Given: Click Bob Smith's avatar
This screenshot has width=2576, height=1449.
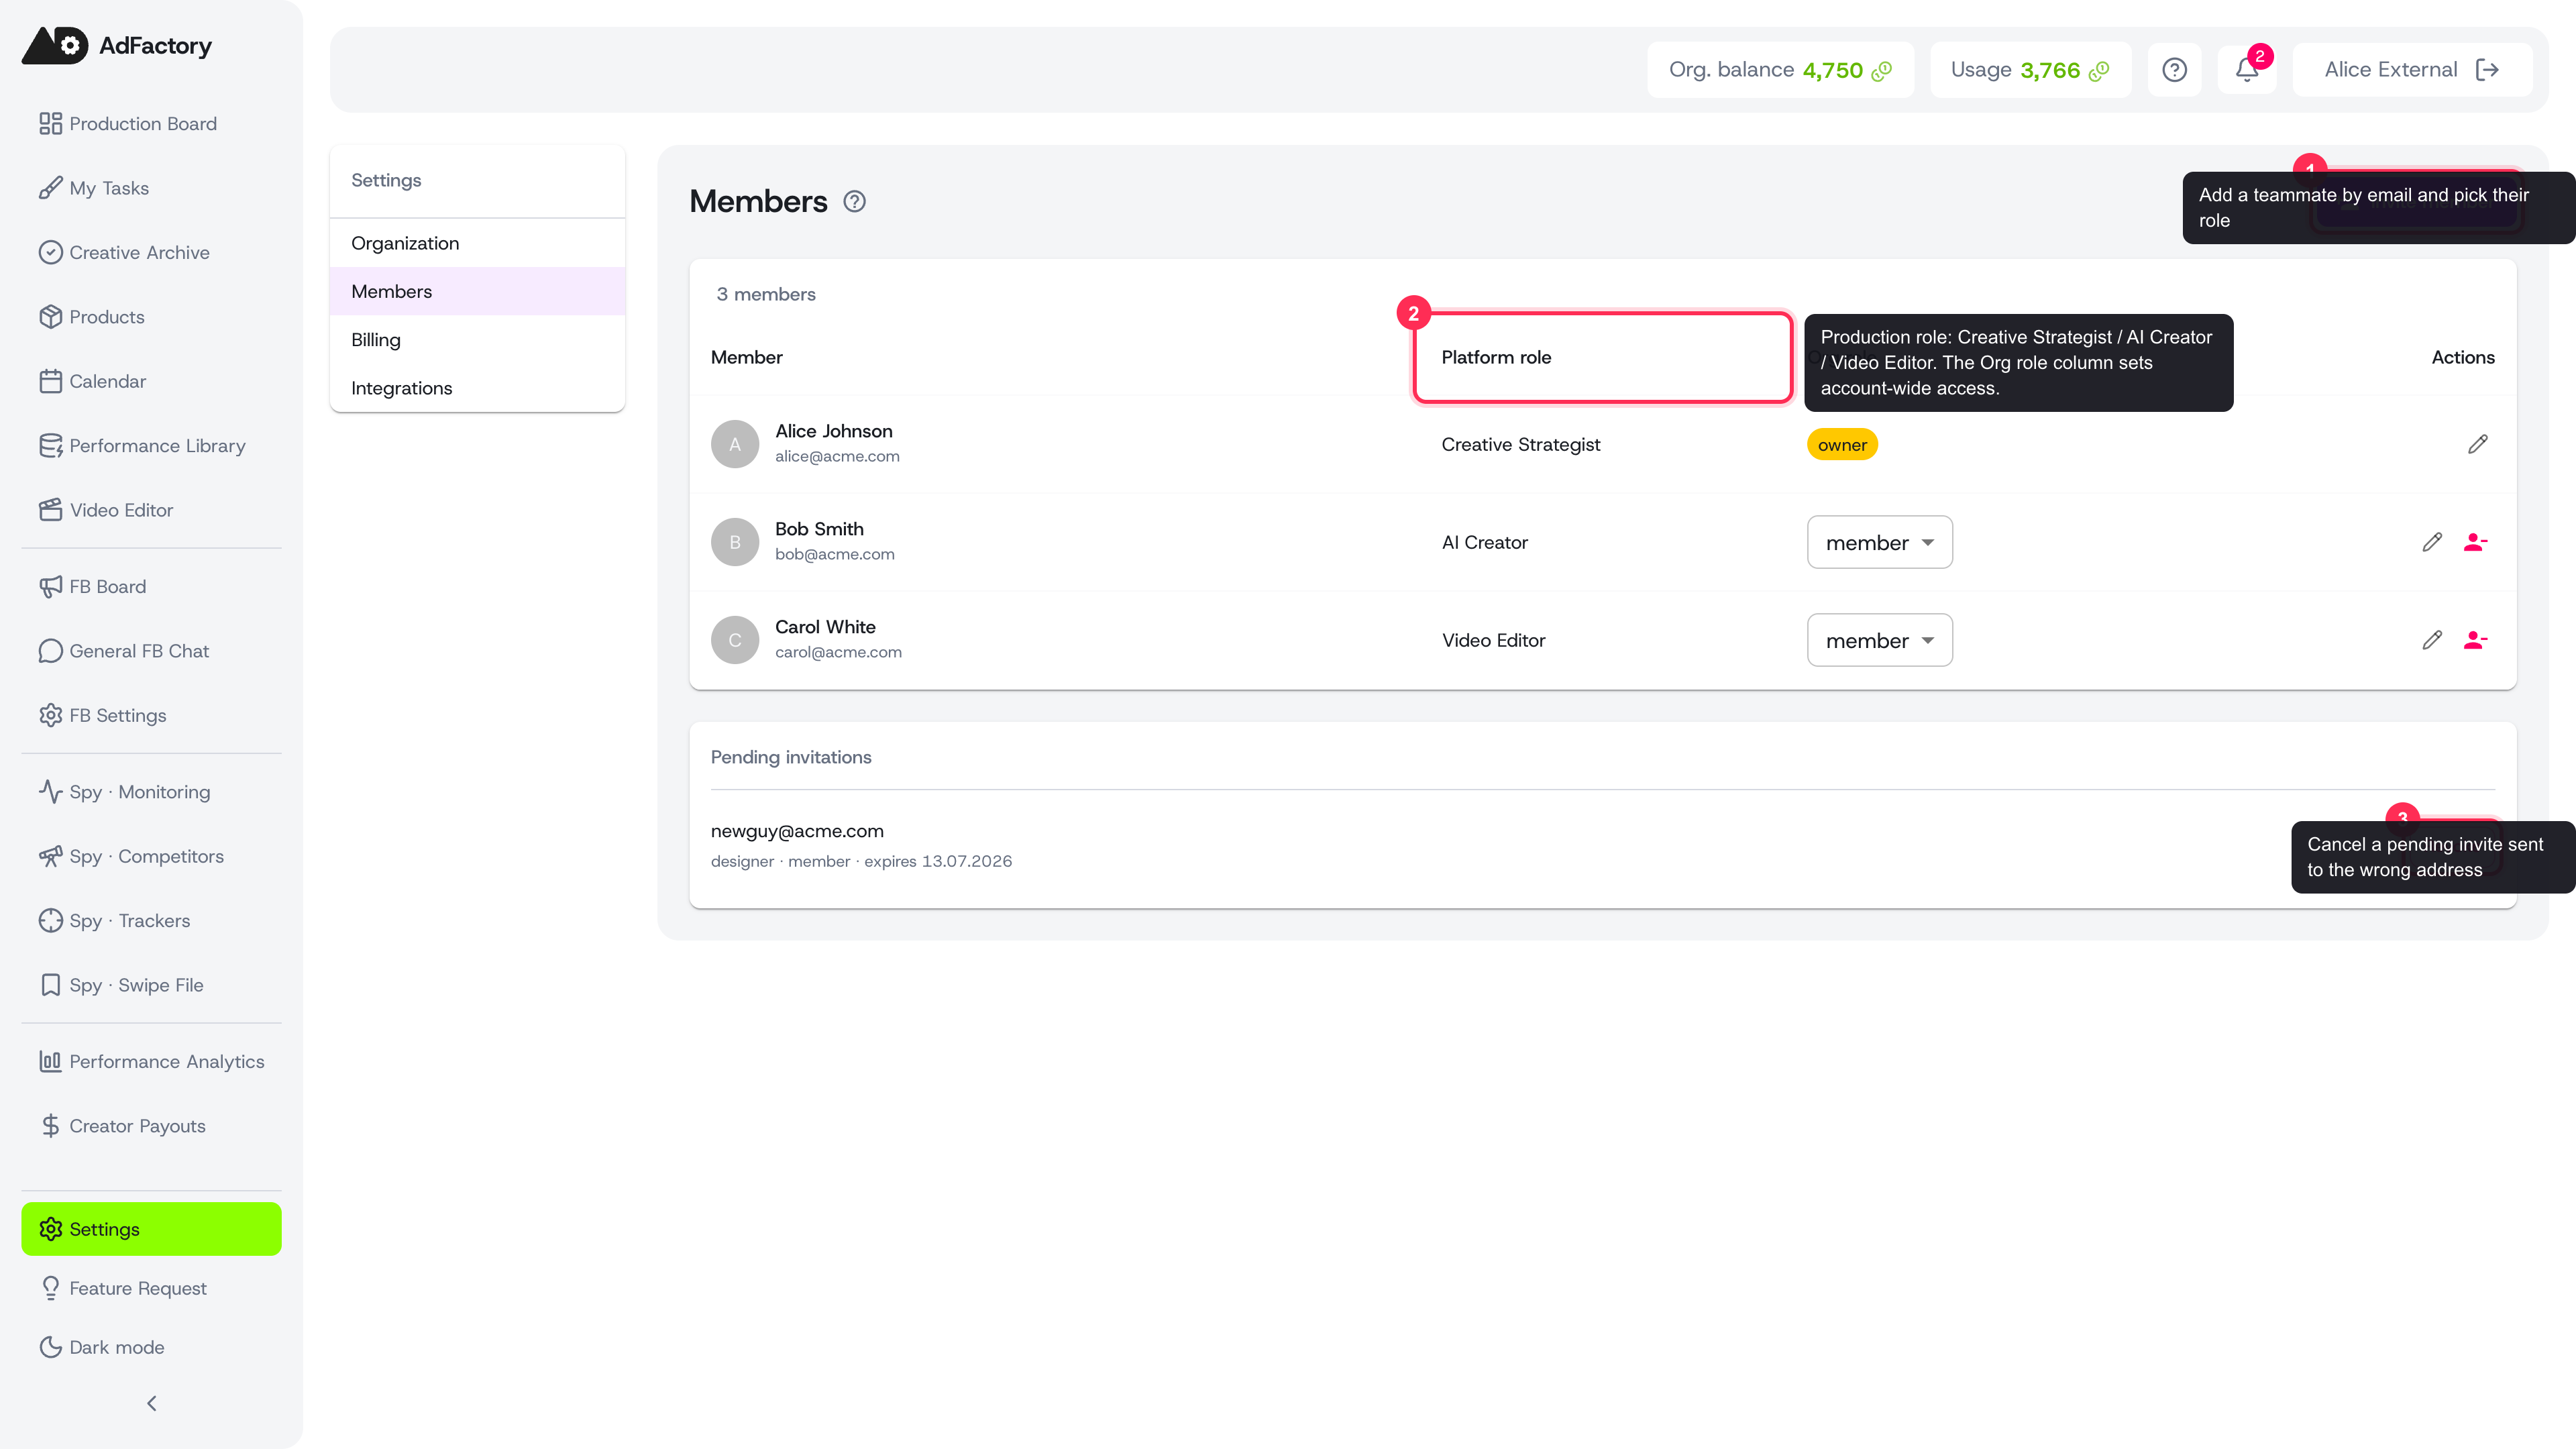Looking at the screenshot, I should [x=735, y=542].
